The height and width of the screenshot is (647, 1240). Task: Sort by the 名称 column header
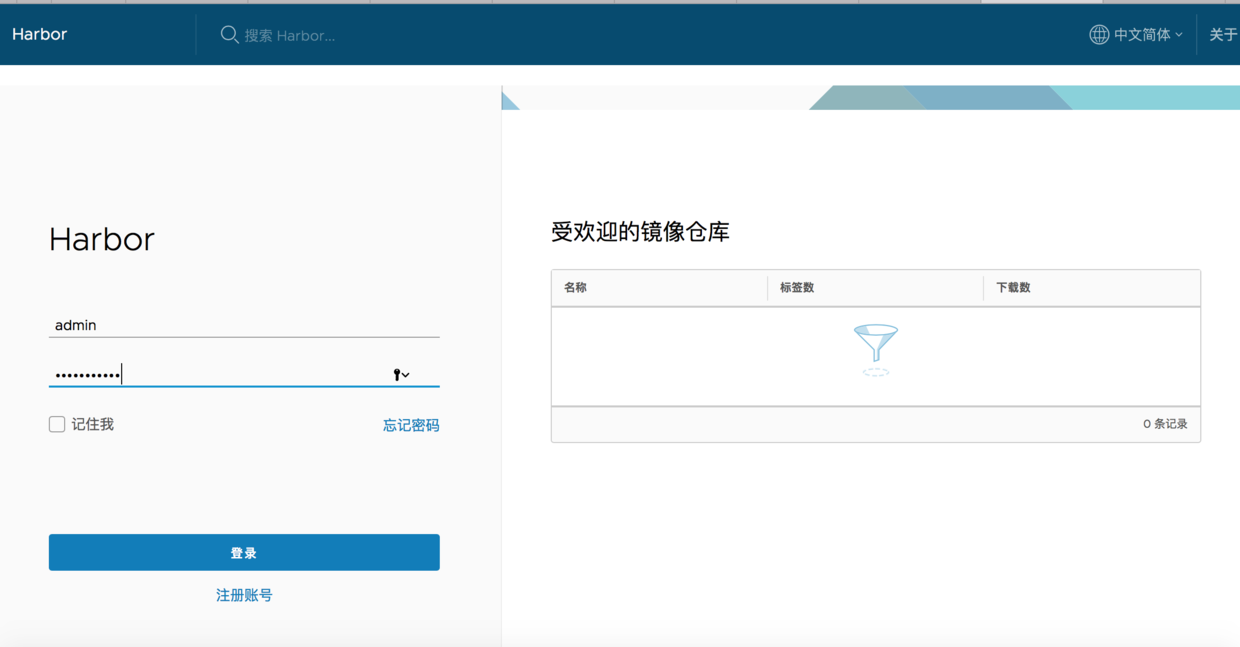[575, 287]
